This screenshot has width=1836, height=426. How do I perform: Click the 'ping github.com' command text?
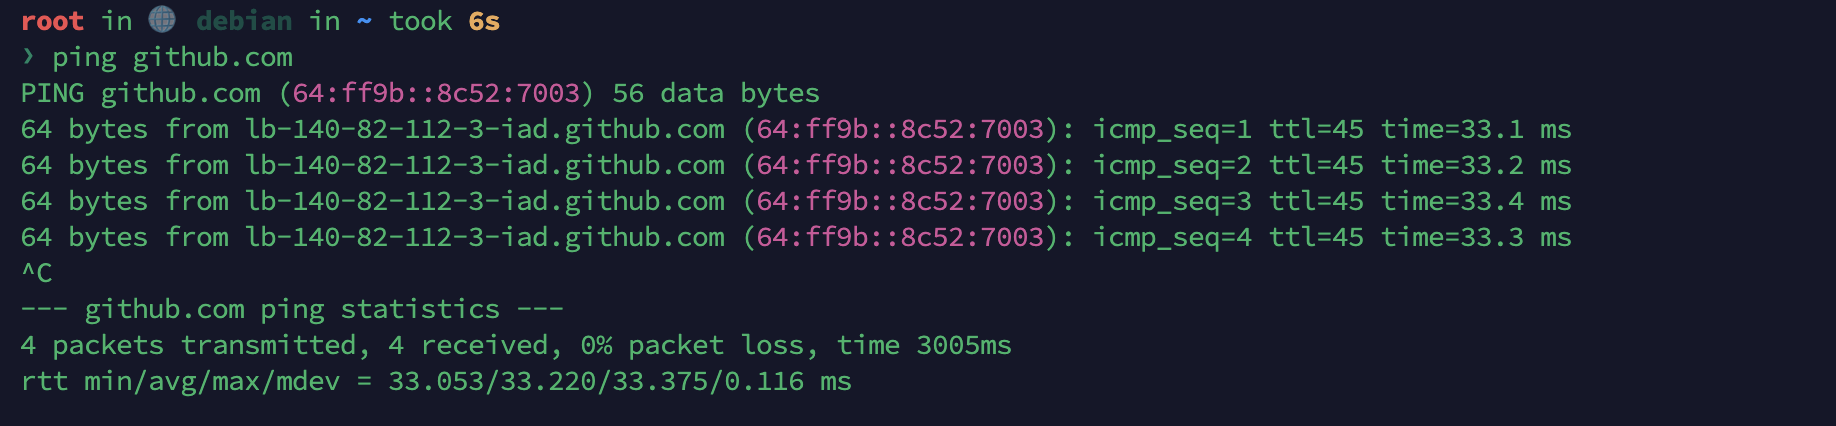tap(172, 57)
